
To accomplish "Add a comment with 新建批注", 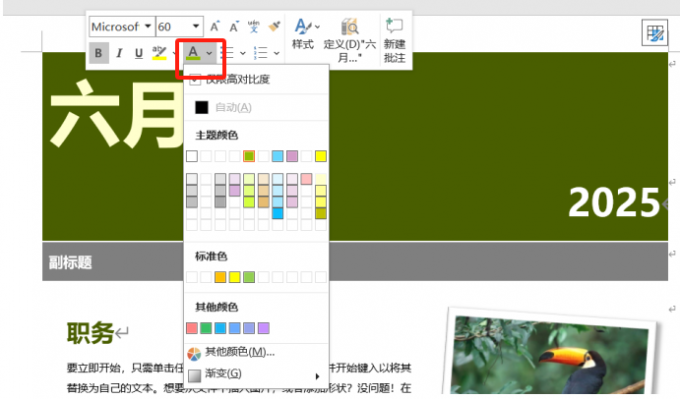I will [394, 41].
